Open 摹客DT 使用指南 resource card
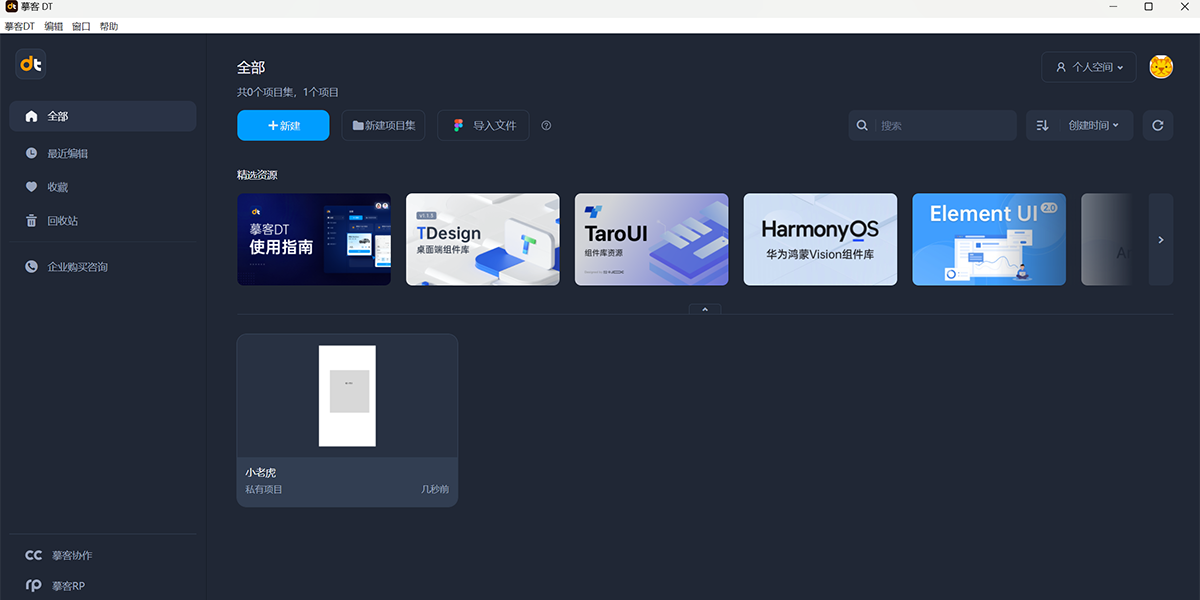The height and width of the screenshot is (600, 1200). point(314,239)
